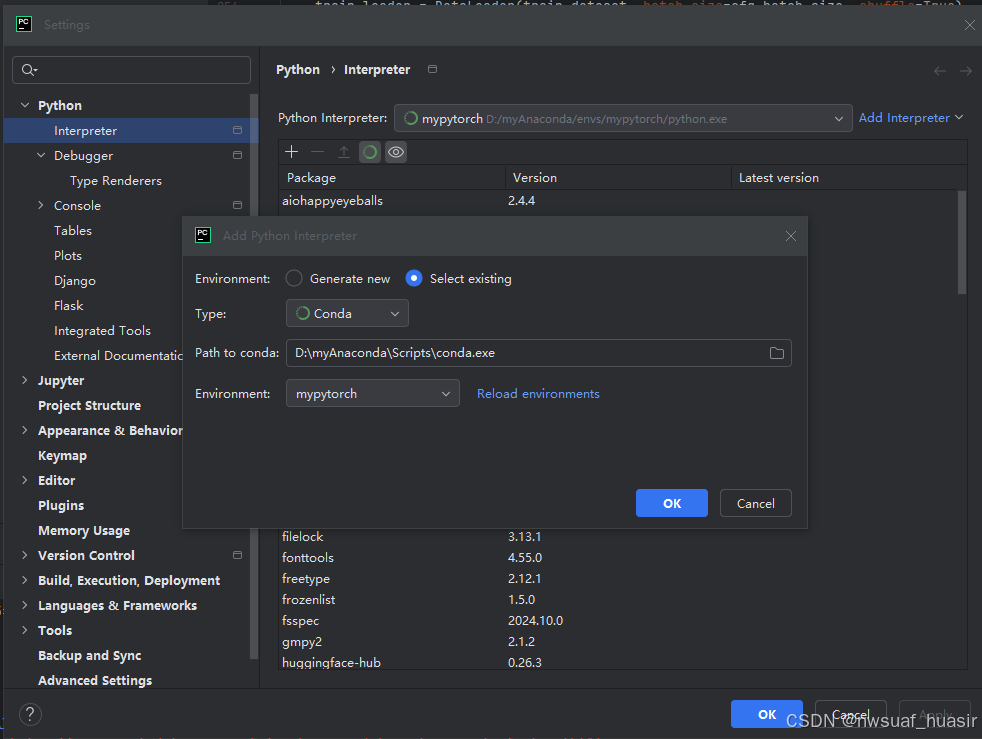Screen dimensions: 982x739
Task: Open Tables settings page
Action: tap(73, 230)
